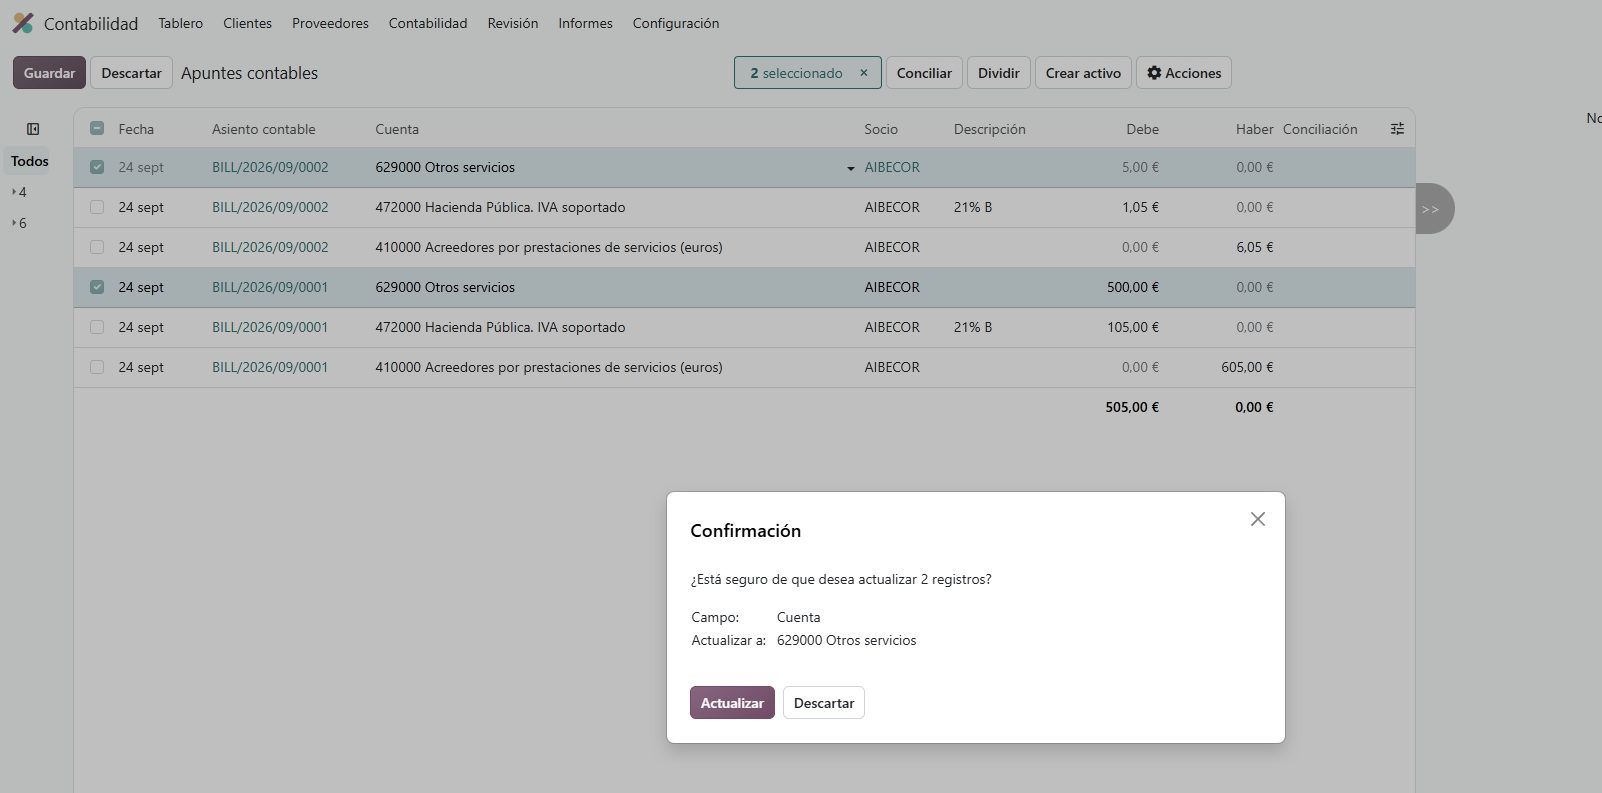Sort by the Conciliación column header
1602x793 pixels.
1320,129
